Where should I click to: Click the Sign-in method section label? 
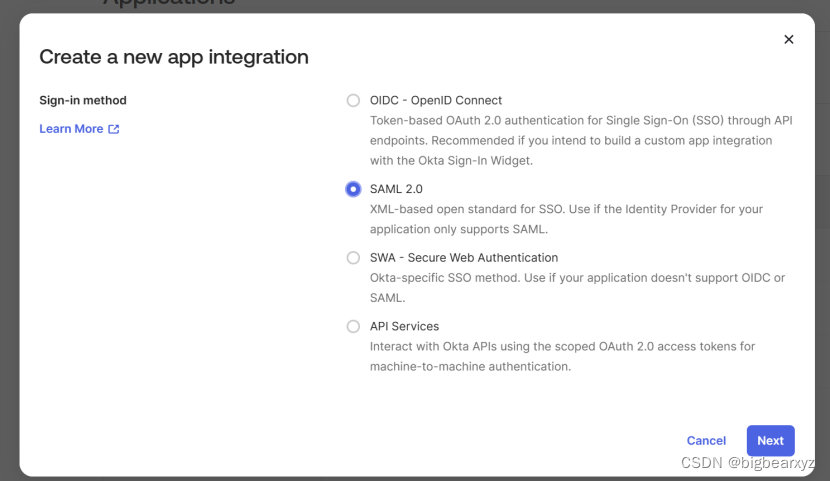83,100
